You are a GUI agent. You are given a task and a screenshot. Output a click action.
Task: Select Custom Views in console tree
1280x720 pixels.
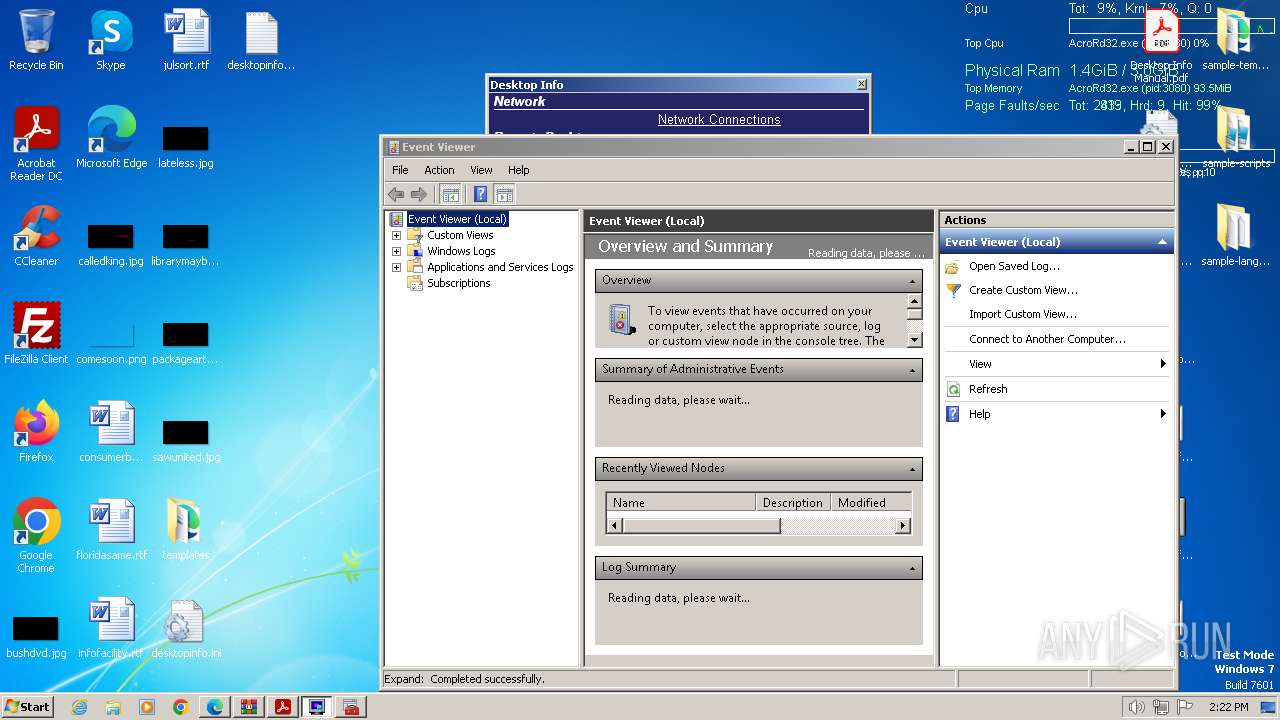click(460, 235)
